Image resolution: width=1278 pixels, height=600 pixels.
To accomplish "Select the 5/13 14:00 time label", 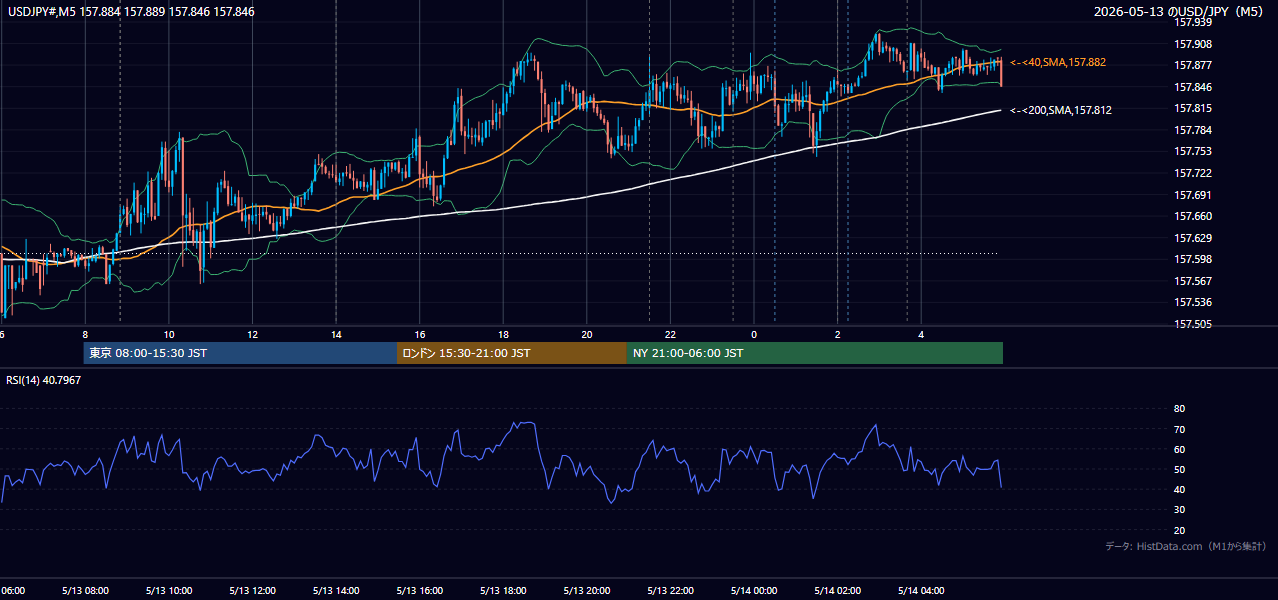I will click(336, 591).
